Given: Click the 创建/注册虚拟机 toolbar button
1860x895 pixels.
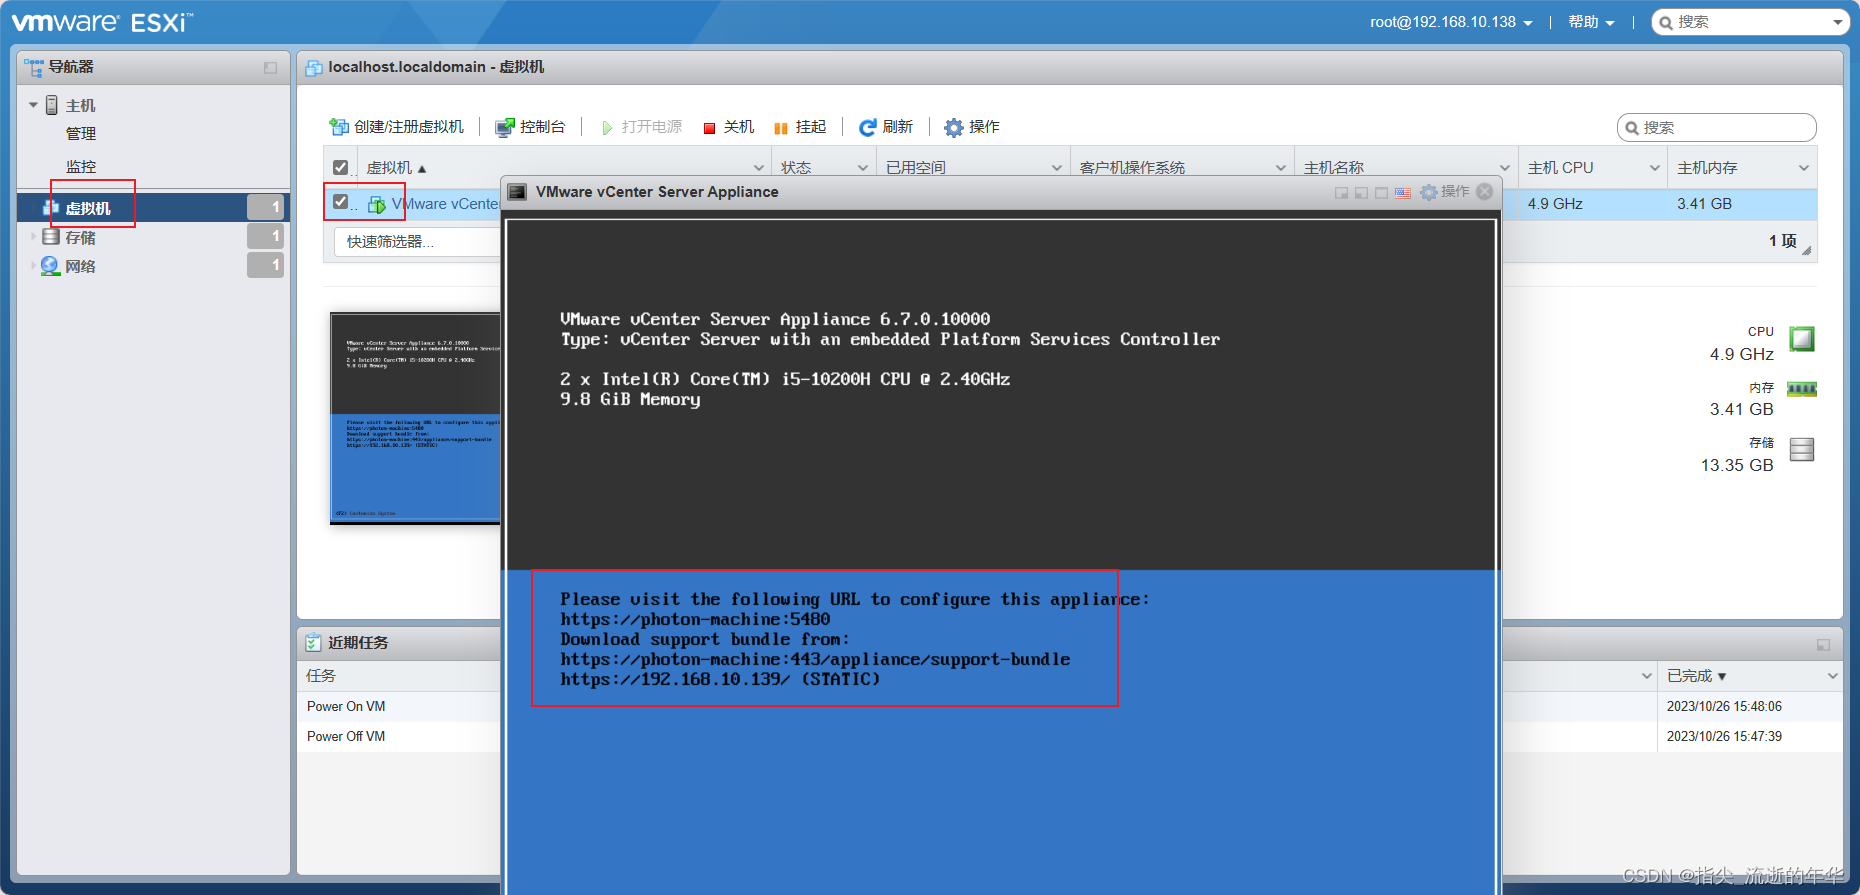Looking at the screenshot, I should pyautogui.click(x=396, y=127).
